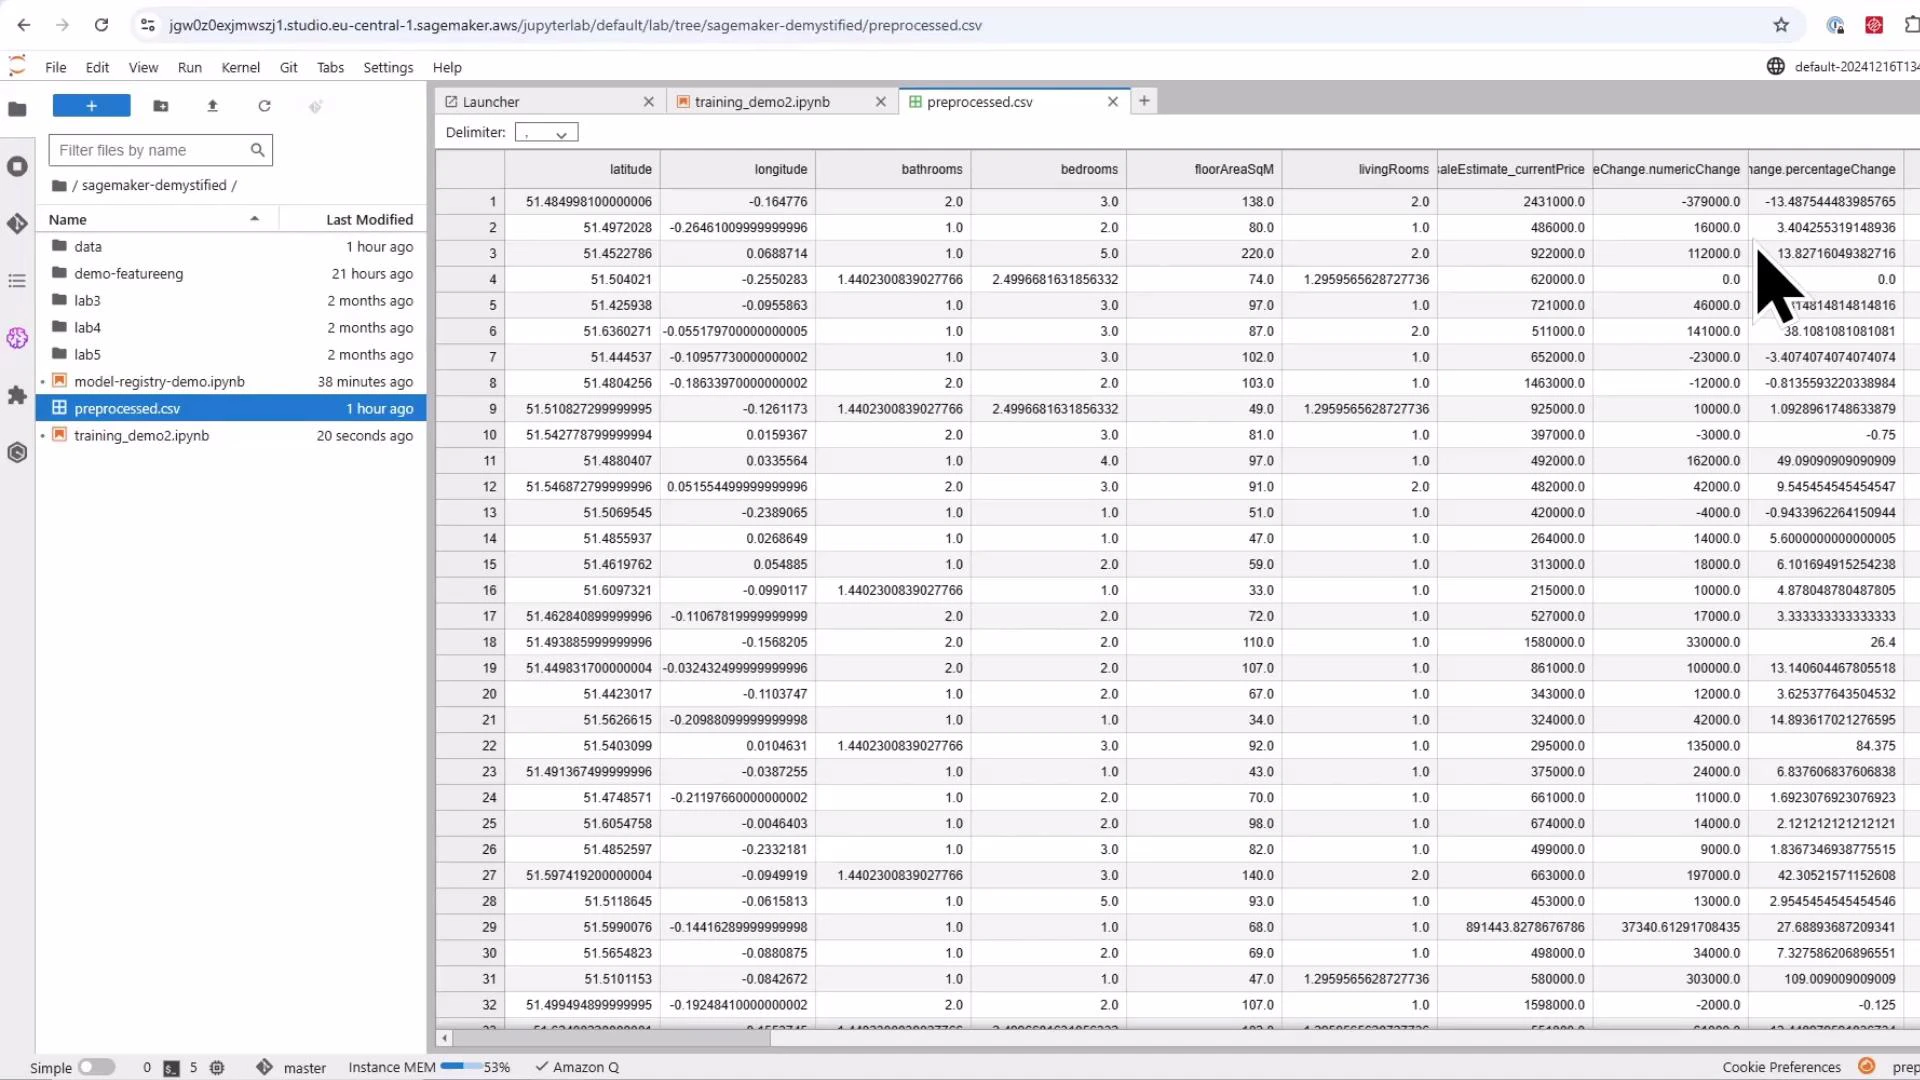Open the Kernel menu
The image size is (1920, 1080).
(x=240, y=67)
